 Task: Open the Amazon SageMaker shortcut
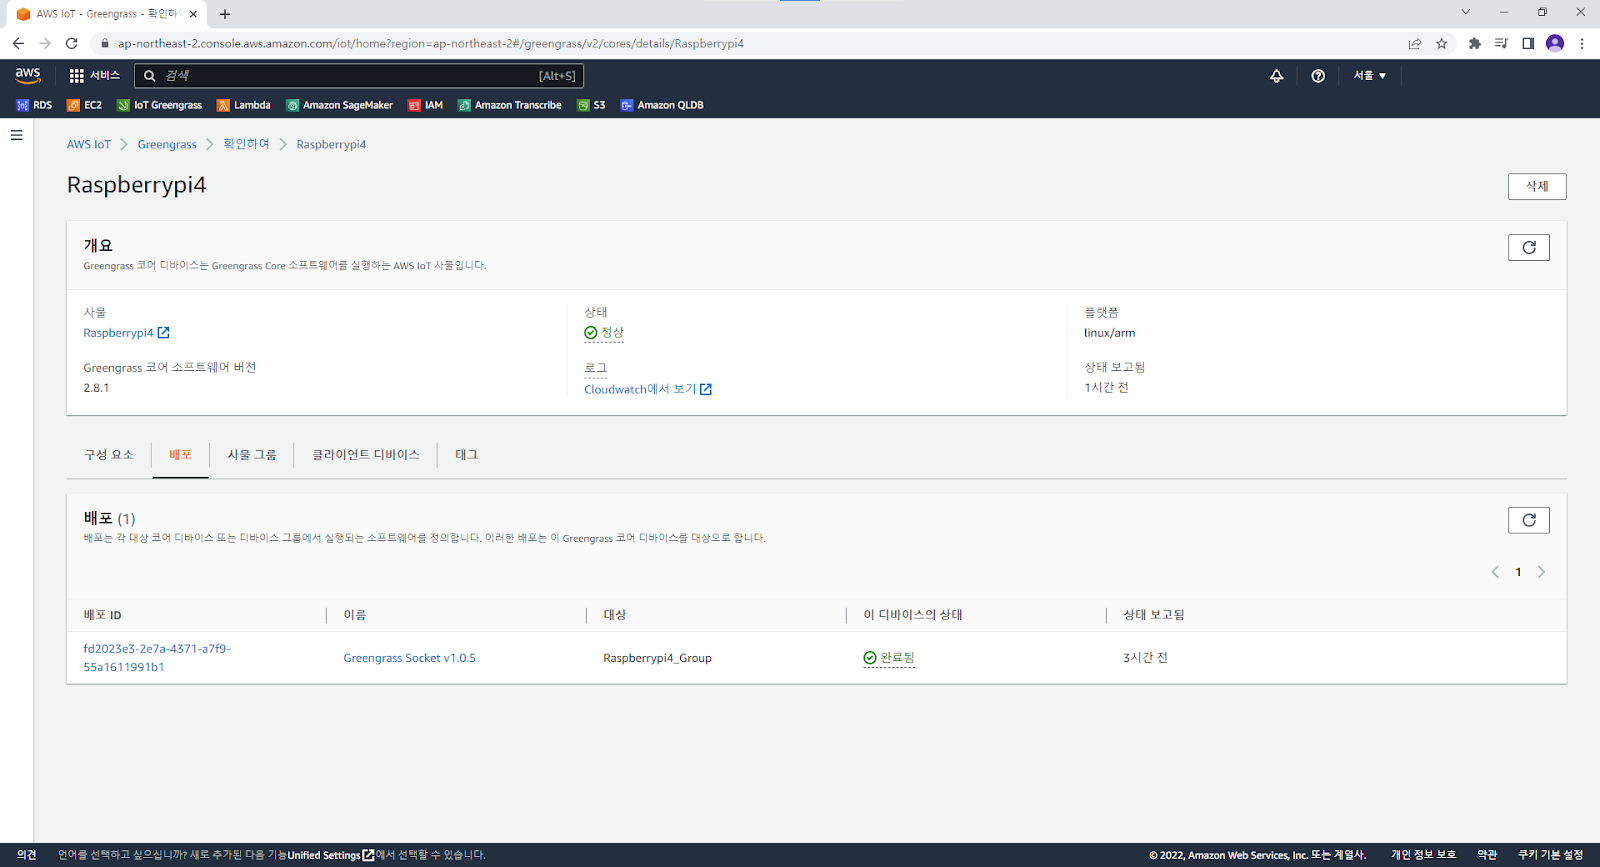tap(340, 105)
